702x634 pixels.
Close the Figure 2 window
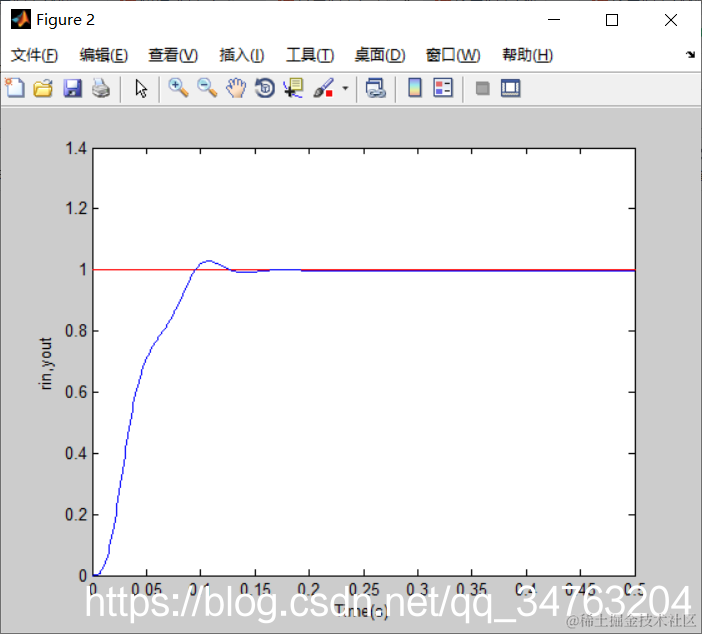[671, 20]
